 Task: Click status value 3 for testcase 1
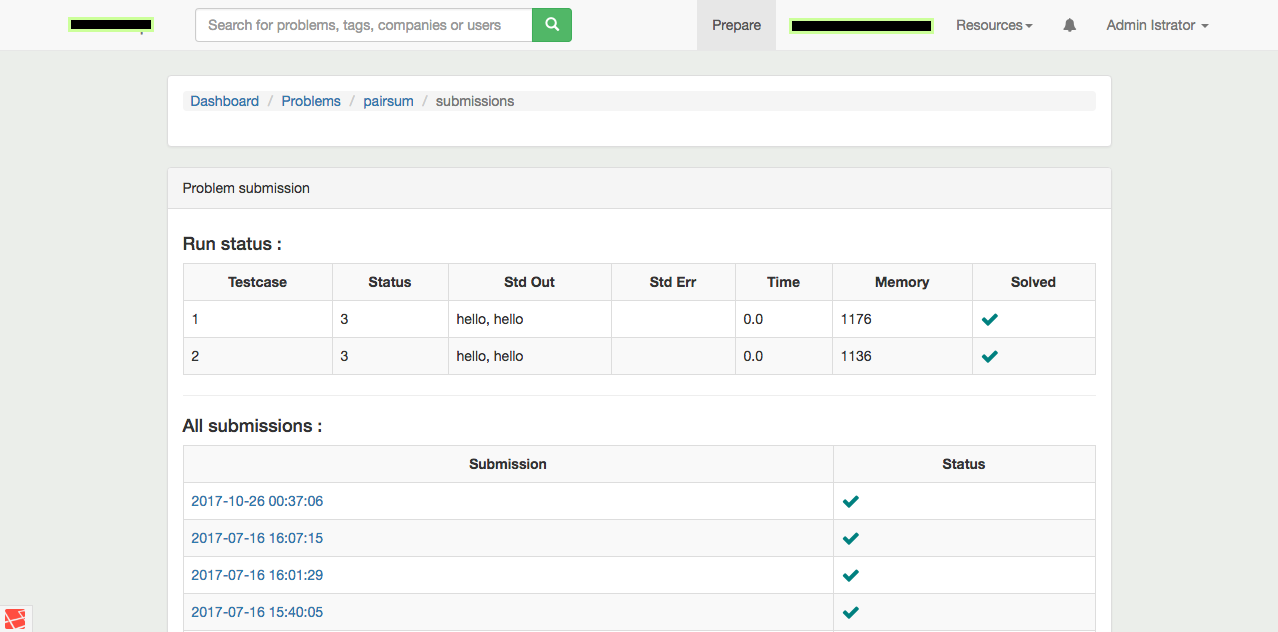tap(344, 319)
